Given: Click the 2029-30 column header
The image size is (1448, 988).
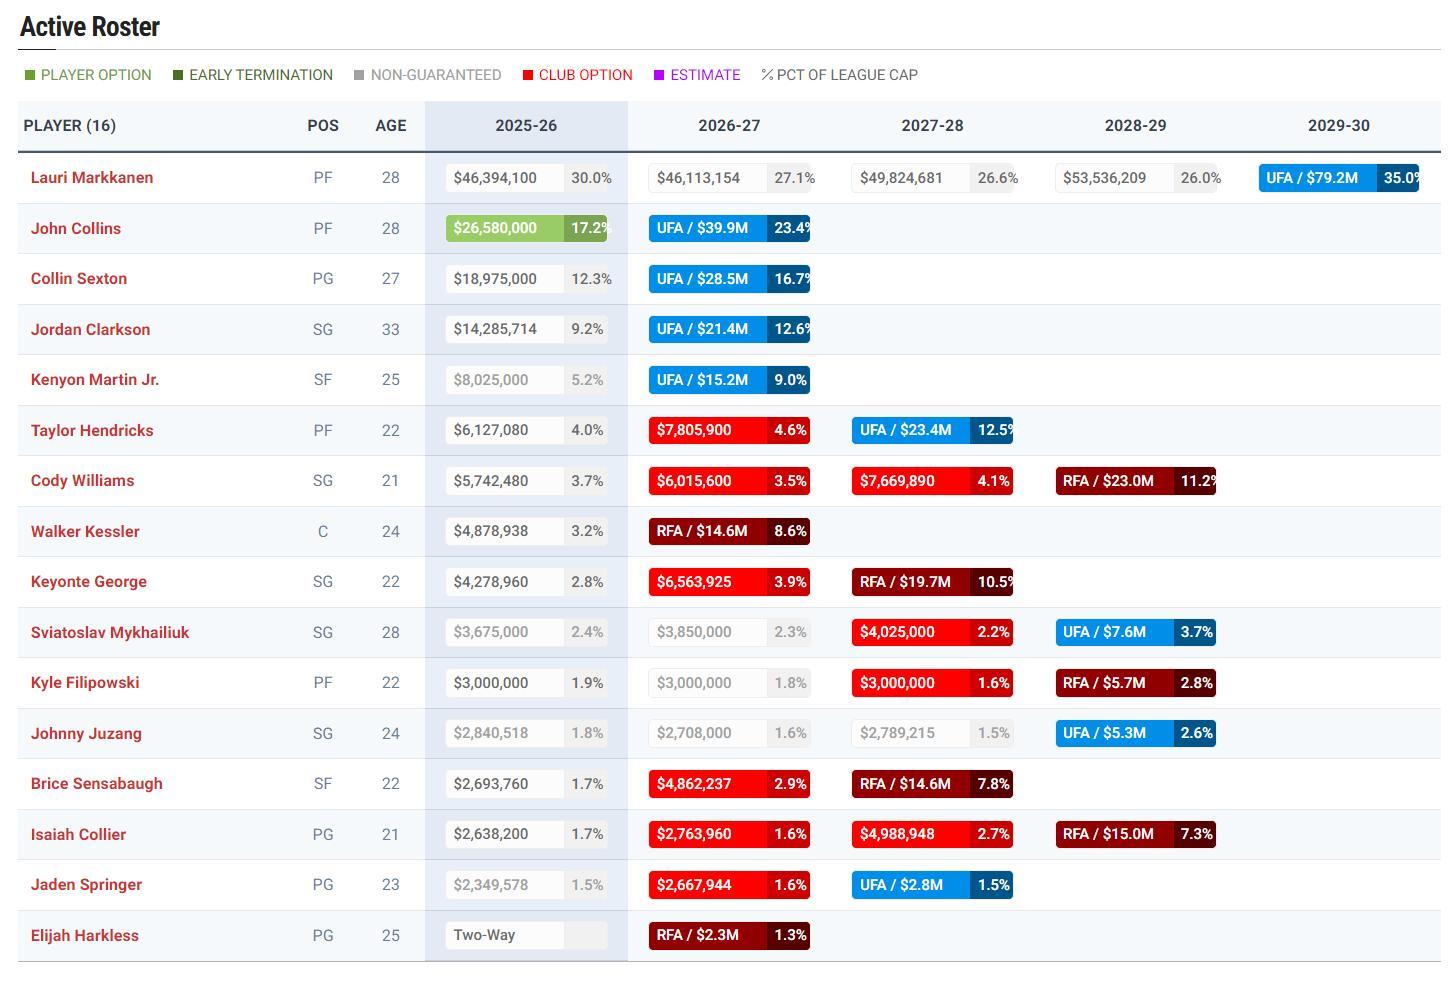Looking at the screenshot, I should 1338,126.
